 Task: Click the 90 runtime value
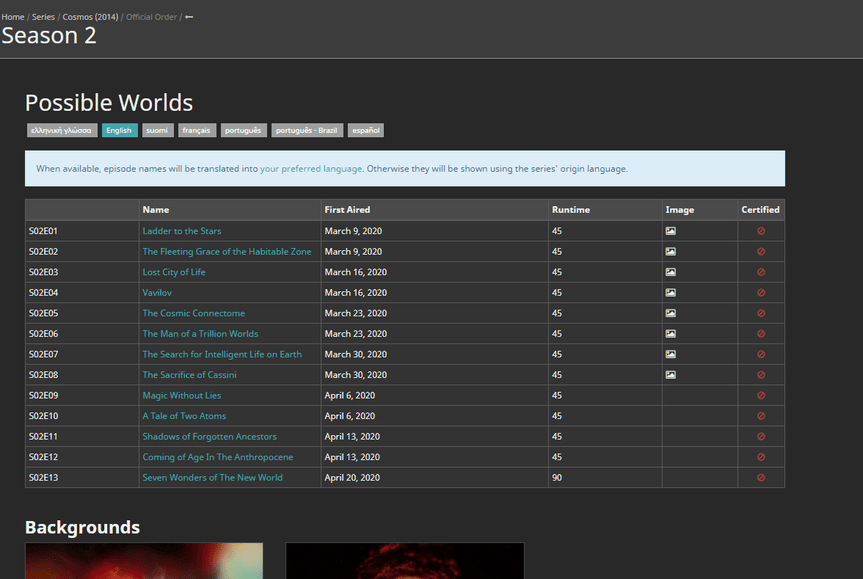point(557,478)
